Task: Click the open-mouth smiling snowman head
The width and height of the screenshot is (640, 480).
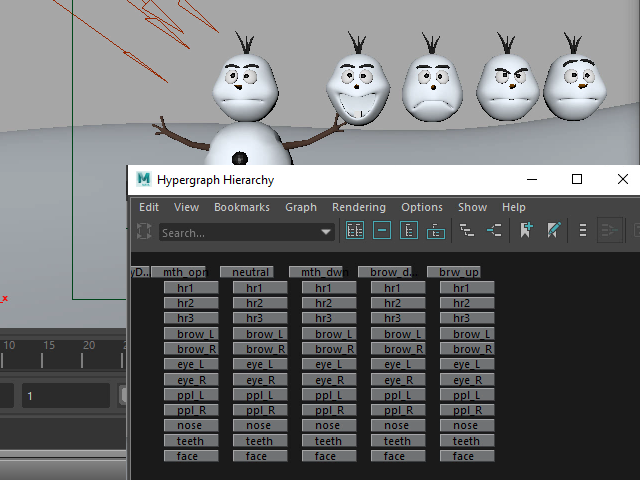Action: pos(359,91)
